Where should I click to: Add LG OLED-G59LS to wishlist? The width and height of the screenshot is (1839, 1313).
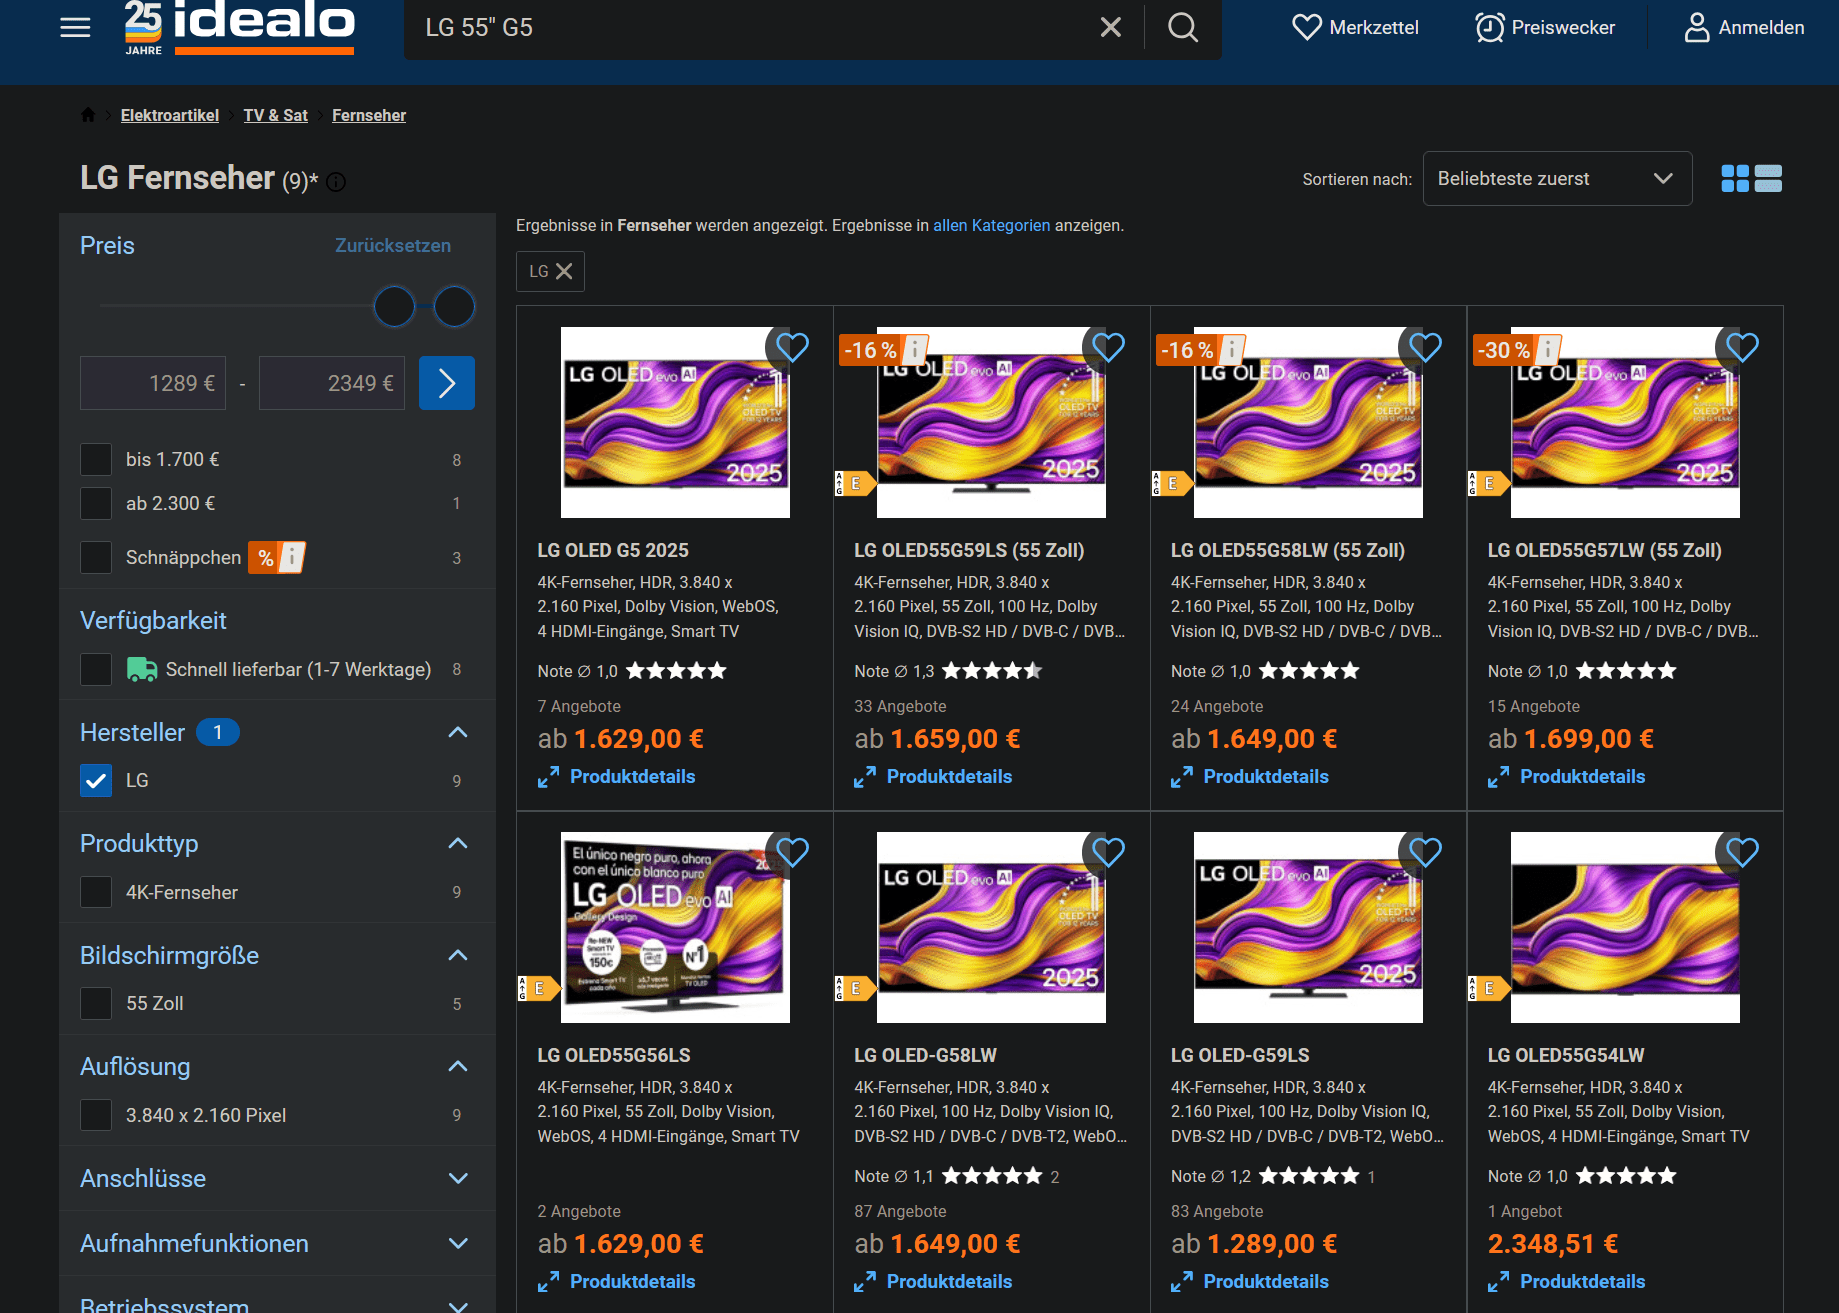[x=1426, y=852]
